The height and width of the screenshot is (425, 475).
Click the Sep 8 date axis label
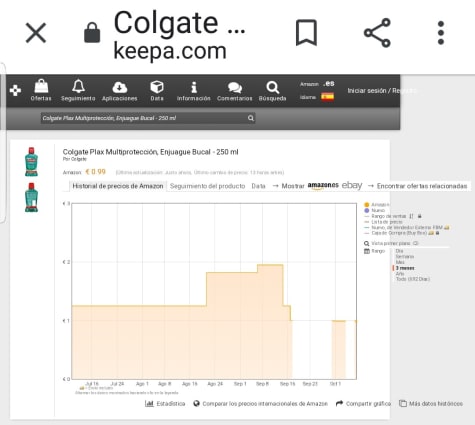click(x=262, y=384)
